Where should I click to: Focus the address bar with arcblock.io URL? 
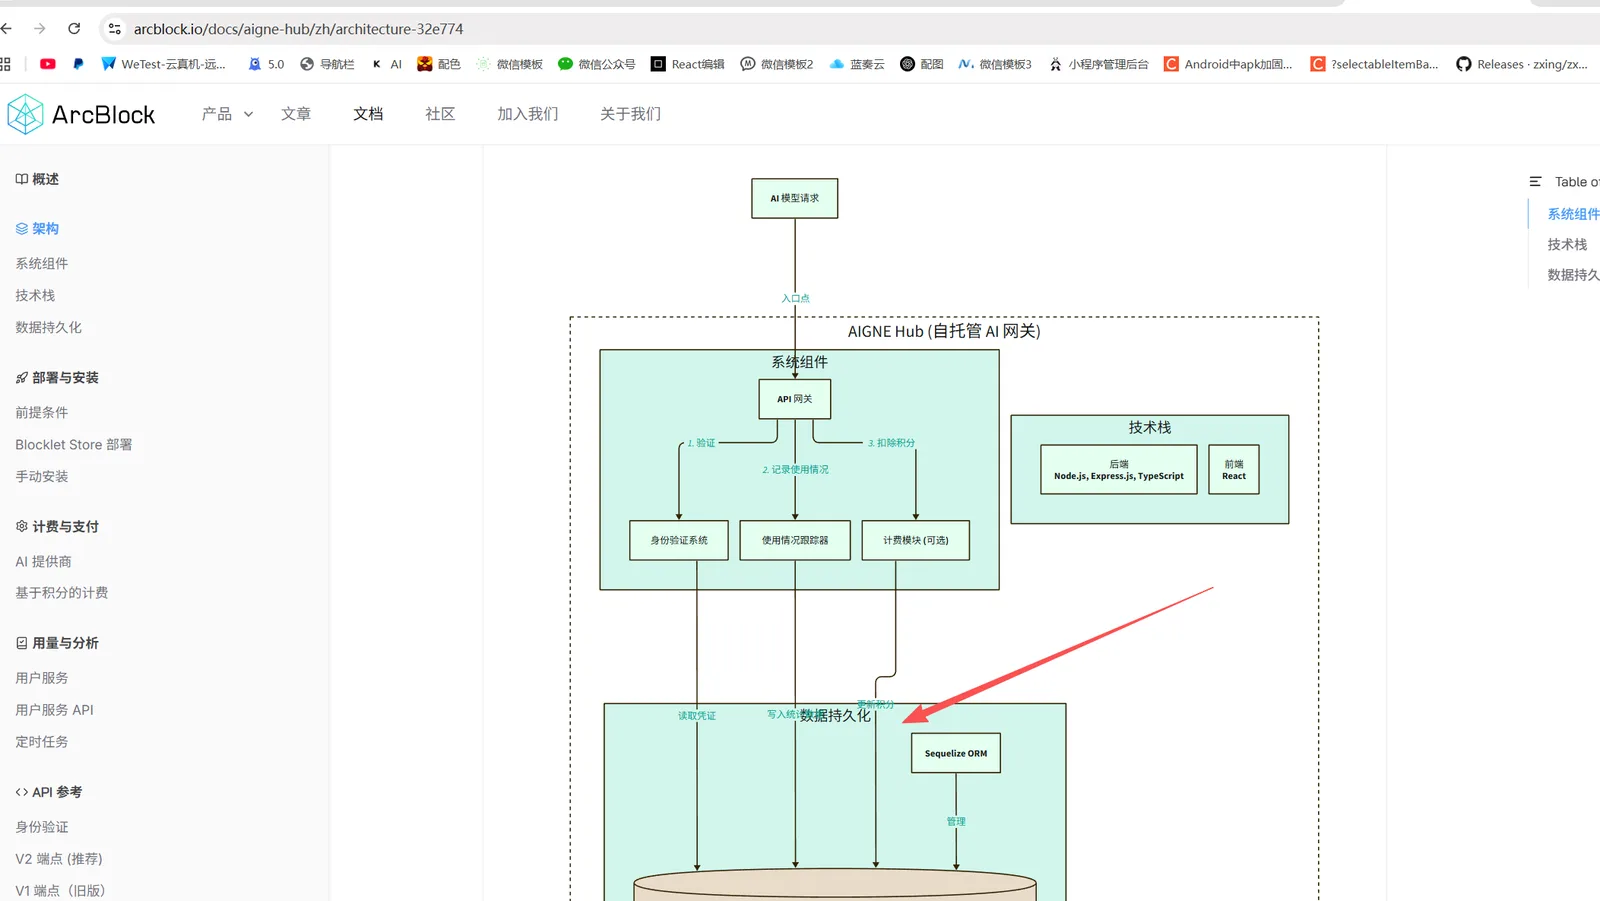pos(299,29)
